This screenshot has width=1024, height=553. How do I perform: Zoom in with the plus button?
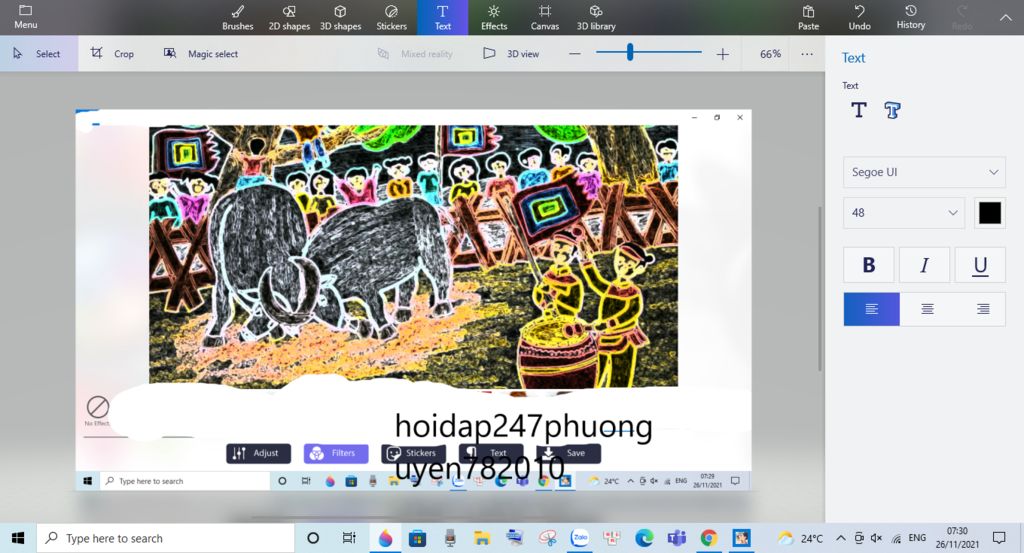(x=722, y=54)
